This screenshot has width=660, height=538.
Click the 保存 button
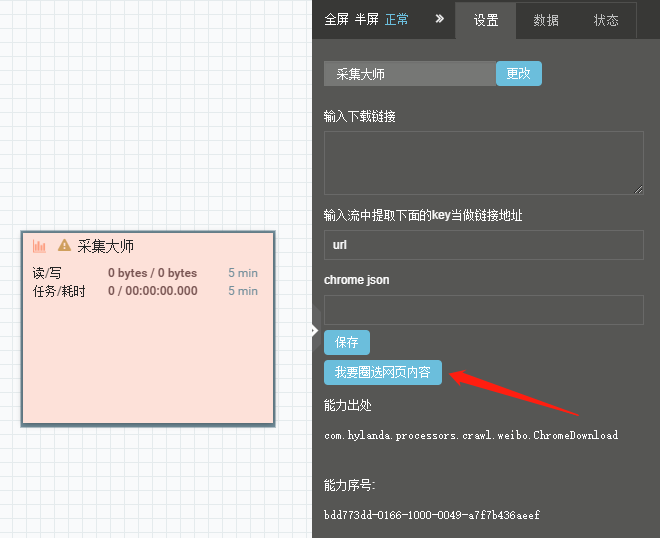tap(347, 342)
